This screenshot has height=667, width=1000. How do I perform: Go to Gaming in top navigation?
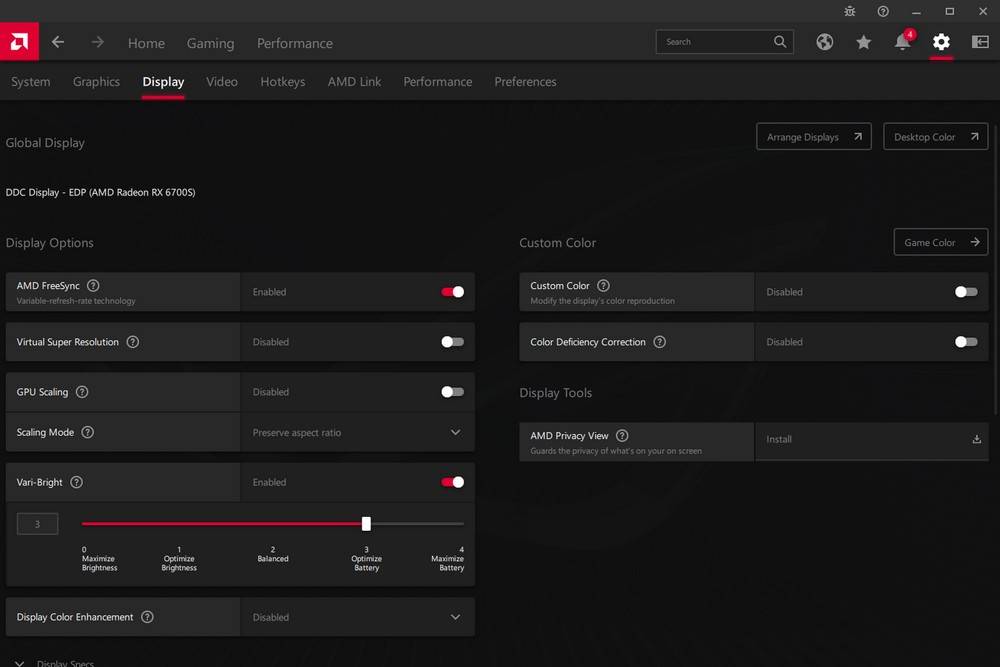pyautogui.click(x=210, y=43)
